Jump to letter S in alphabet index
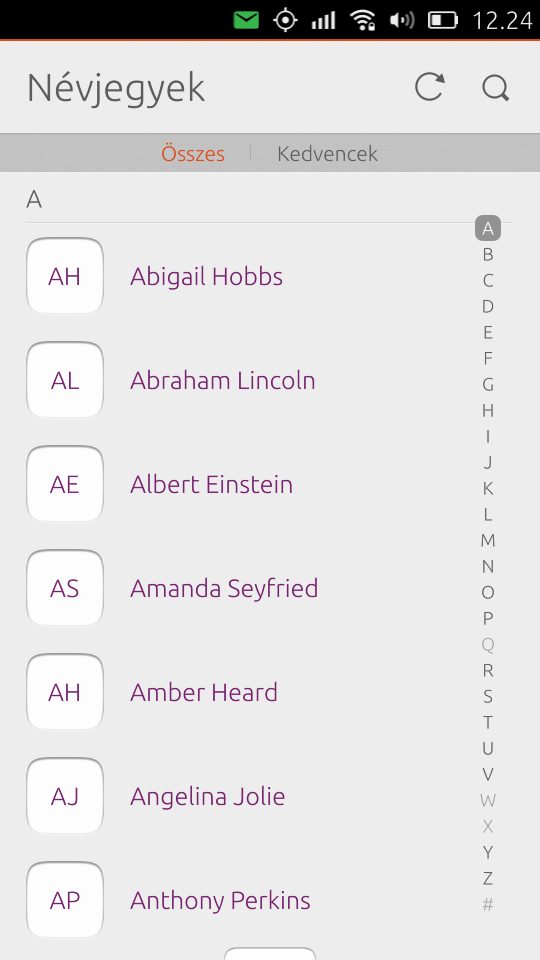 coord(487,696)
